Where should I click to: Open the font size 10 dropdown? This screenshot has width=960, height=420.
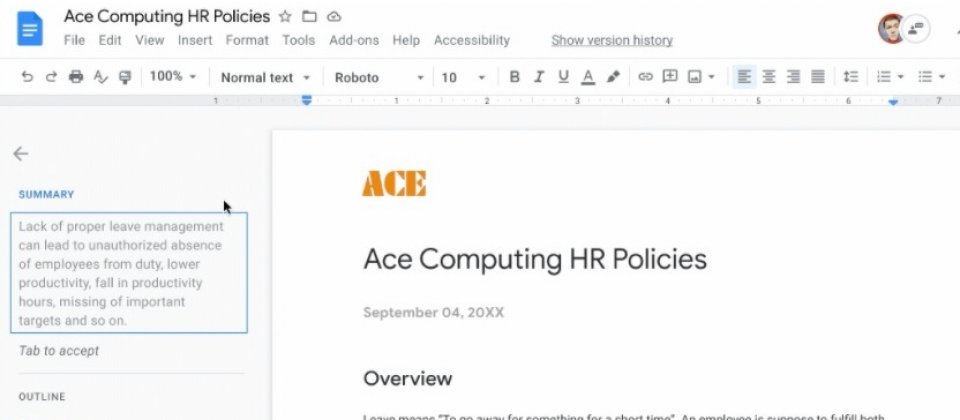463,78
